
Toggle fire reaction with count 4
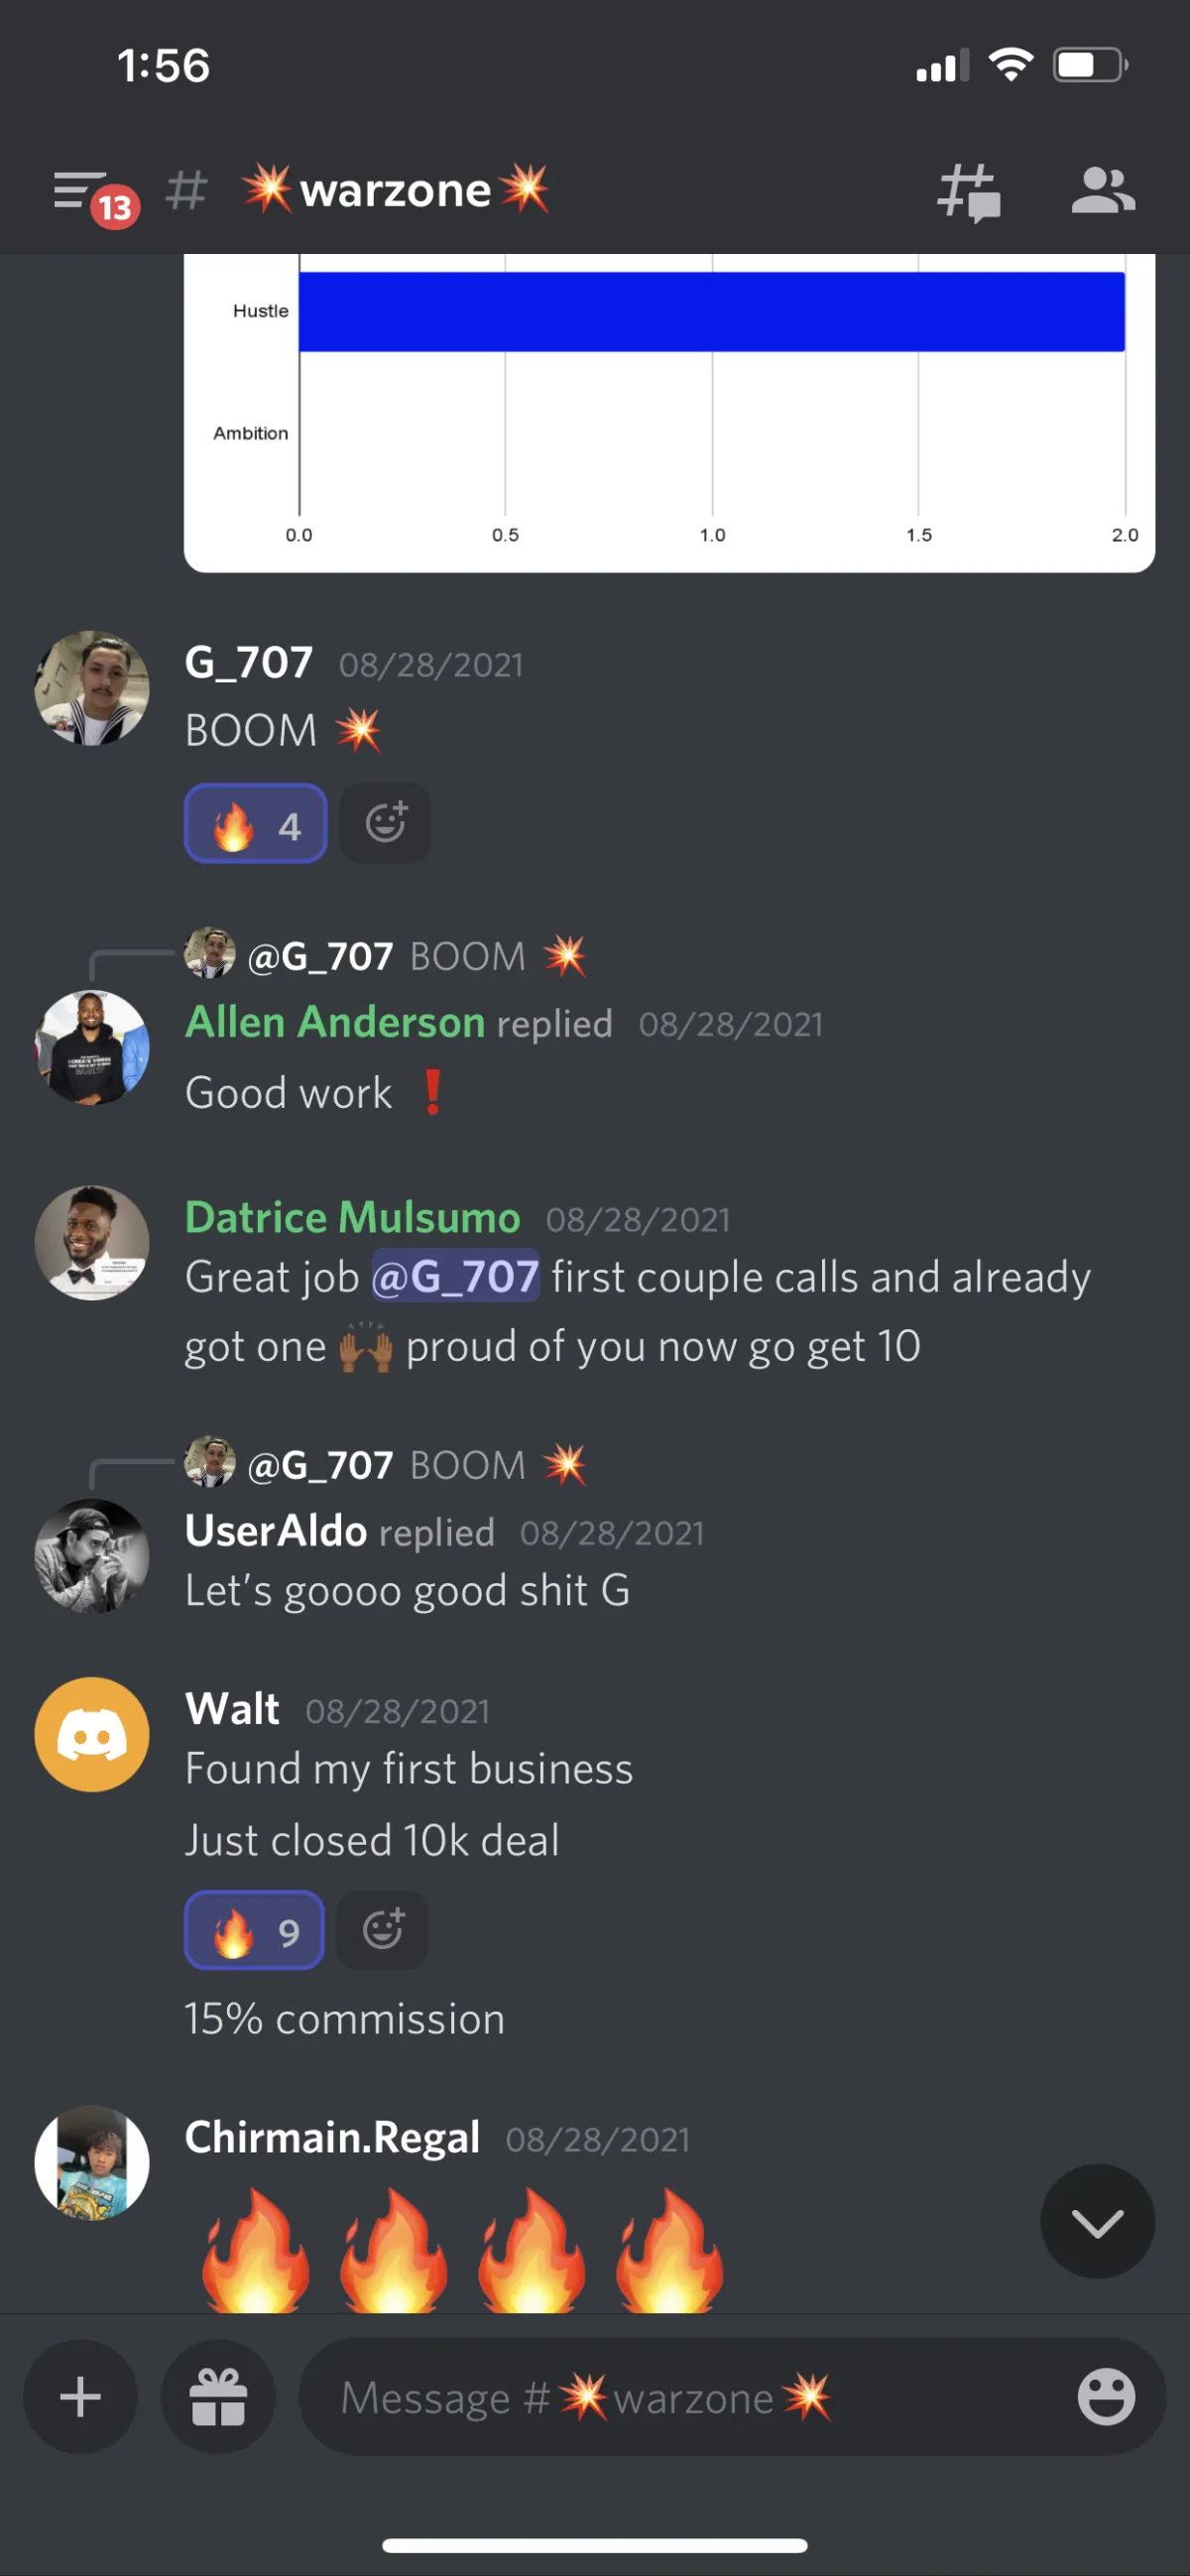coord(255,823)
